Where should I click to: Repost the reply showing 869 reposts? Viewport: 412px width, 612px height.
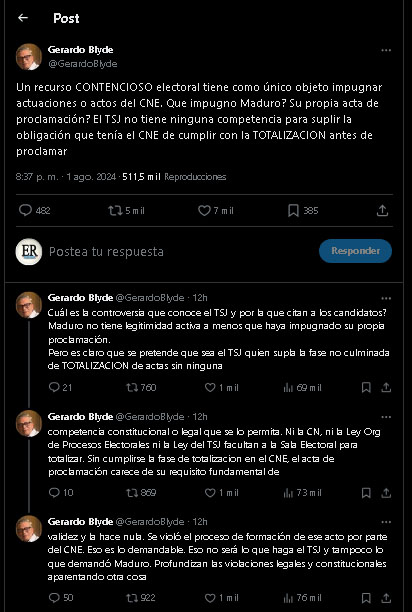coord(141,493)
